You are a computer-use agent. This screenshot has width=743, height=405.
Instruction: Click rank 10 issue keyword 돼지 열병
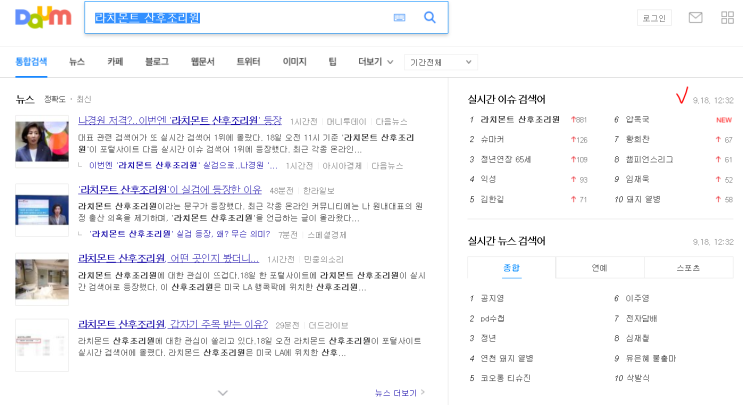click(643, 199)
